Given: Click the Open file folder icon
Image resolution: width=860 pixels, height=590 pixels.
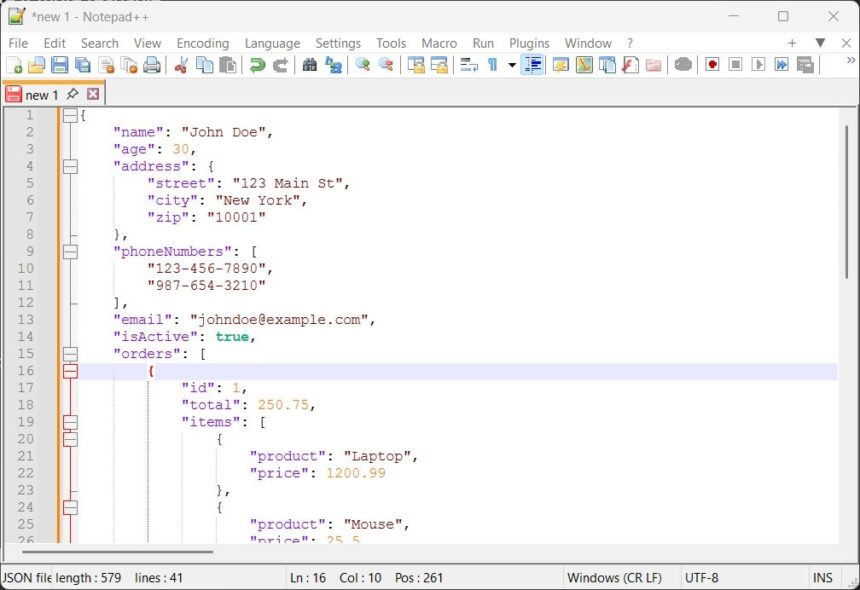Looking at the screenshot, I should click(36, 65).
